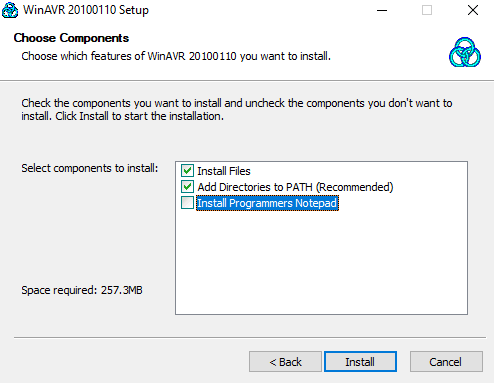Open the WinAVR system menu icon in title bar
Image resolution: width=494 pixels, height=383 pixels.
point(10,10)
